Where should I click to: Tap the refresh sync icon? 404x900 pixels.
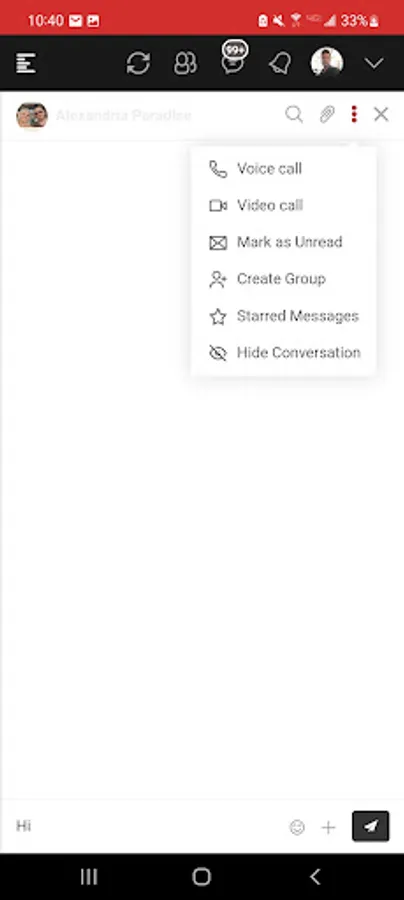[x=138, y=63]
